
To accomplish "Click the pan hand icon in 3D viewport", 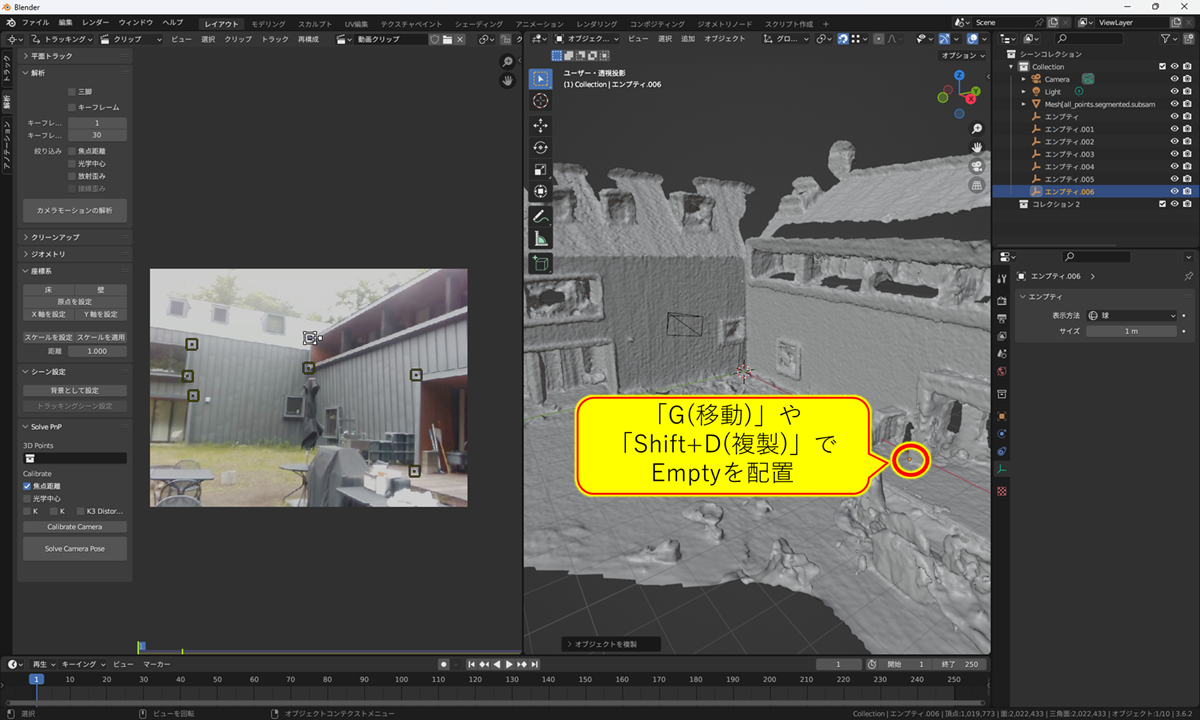I will tap(977, 147).
